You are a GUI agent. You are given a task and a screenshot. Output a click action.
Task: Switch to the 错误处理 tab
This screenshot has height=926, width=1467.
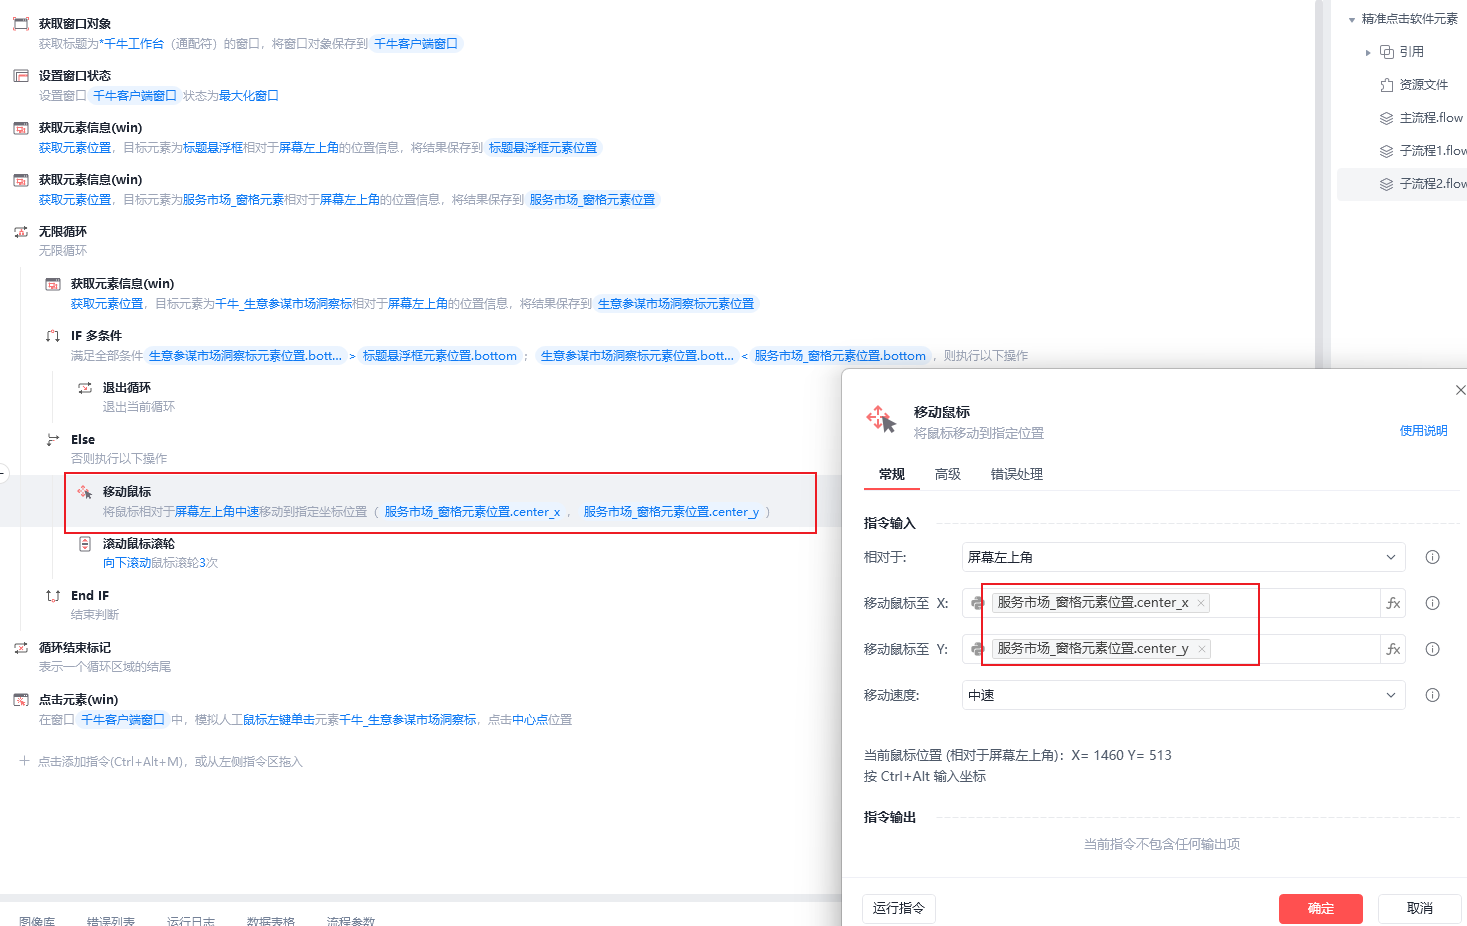1017,474
